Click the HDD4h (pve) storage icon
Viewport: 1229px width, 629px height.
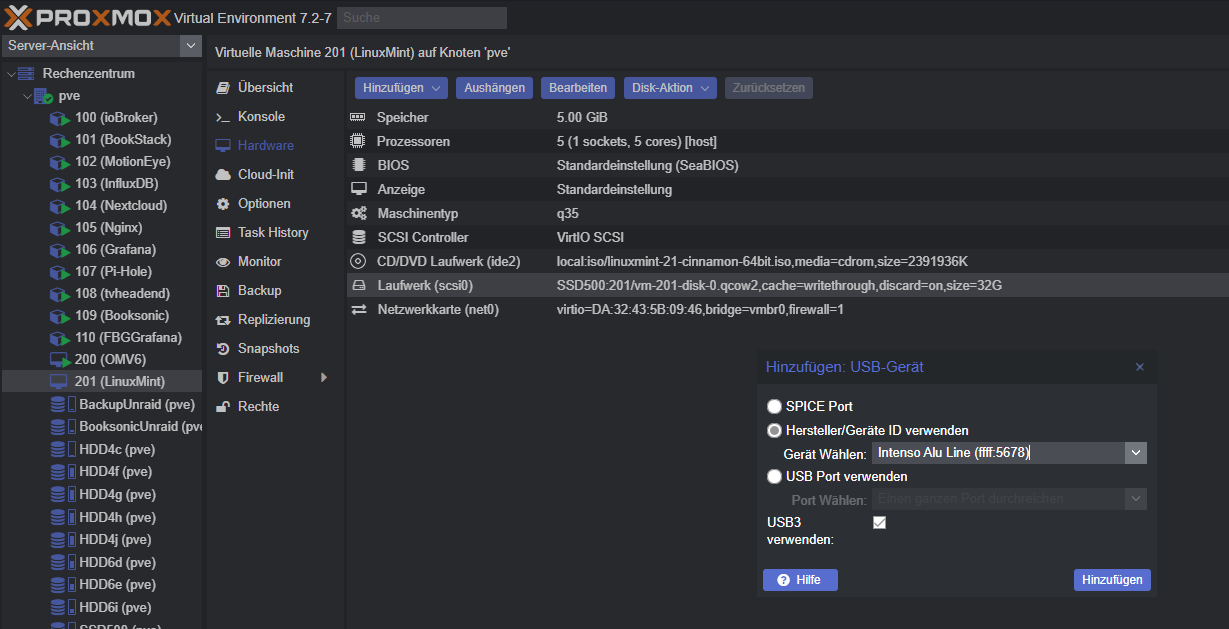click(63, 518)
